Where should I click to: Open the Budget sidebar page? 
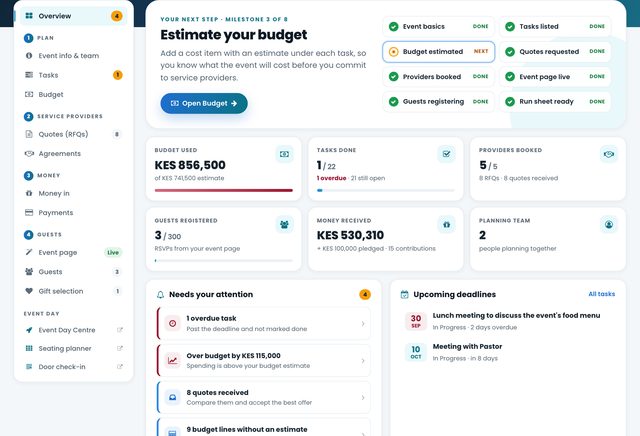[x=73, y=94]
